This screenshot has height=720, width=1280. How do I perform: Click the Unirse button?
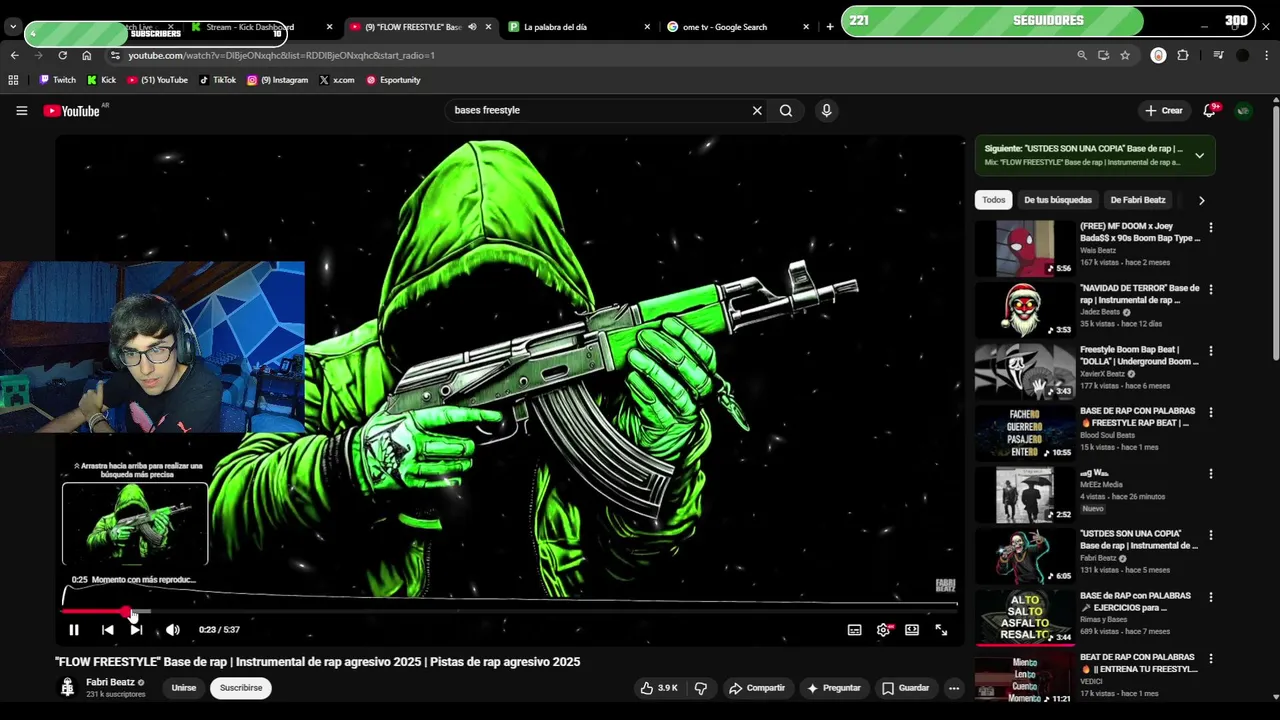pyautogui.click(x=184, y=688)
